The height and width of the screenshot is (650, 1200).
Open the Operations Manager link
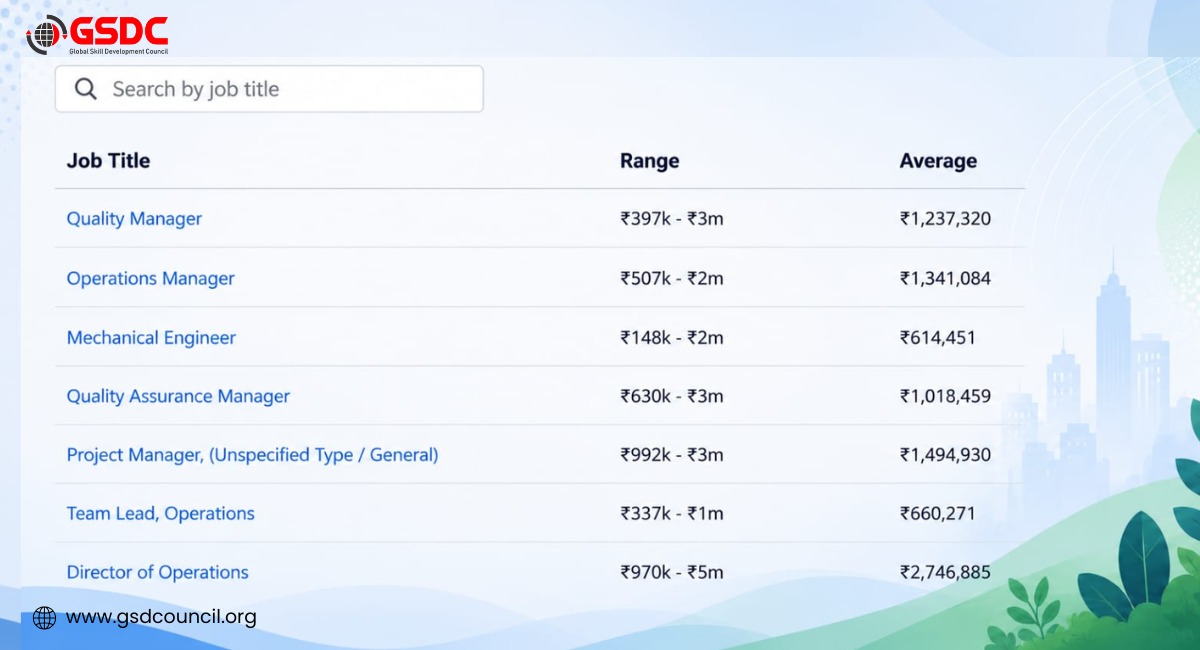click(150, 278)
